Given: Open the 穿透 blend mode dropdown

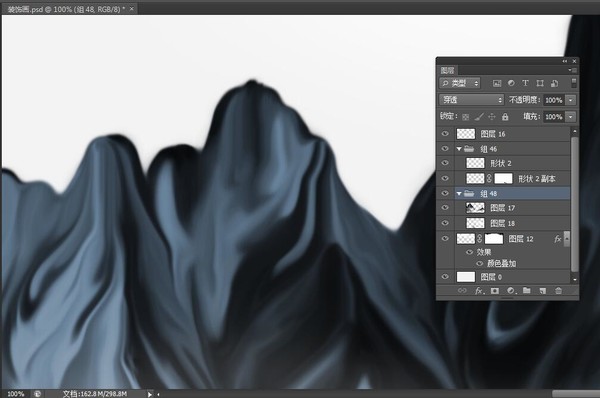Looking at the screenshot, I should coord(471,100).
